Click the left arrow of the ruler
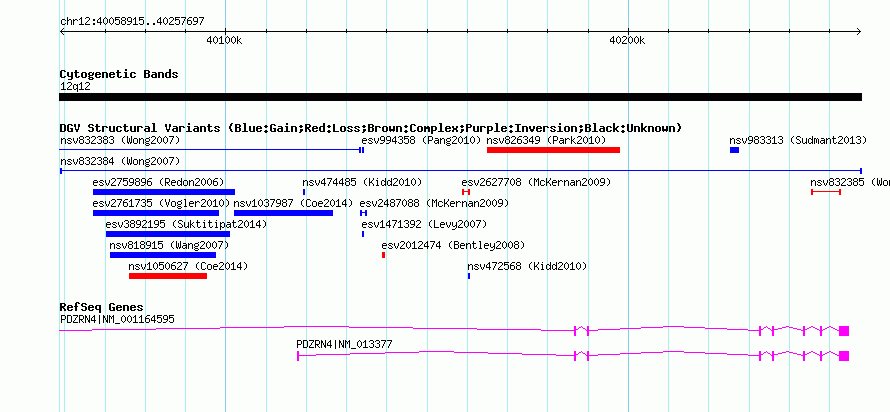 click(x=62, y=32)
